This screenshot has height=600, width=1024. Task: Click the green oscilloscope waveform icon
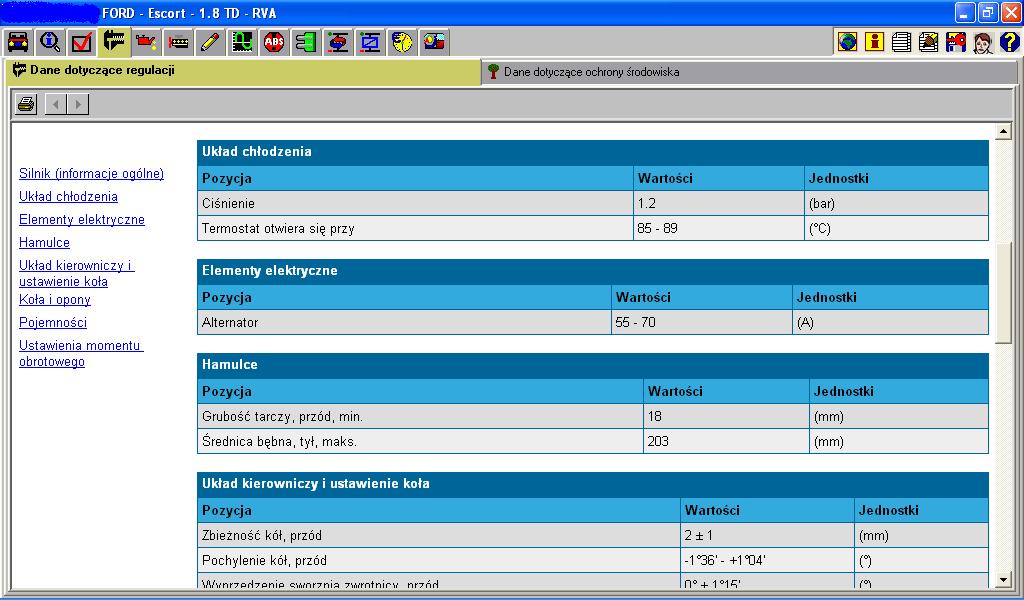pos(242,42)
